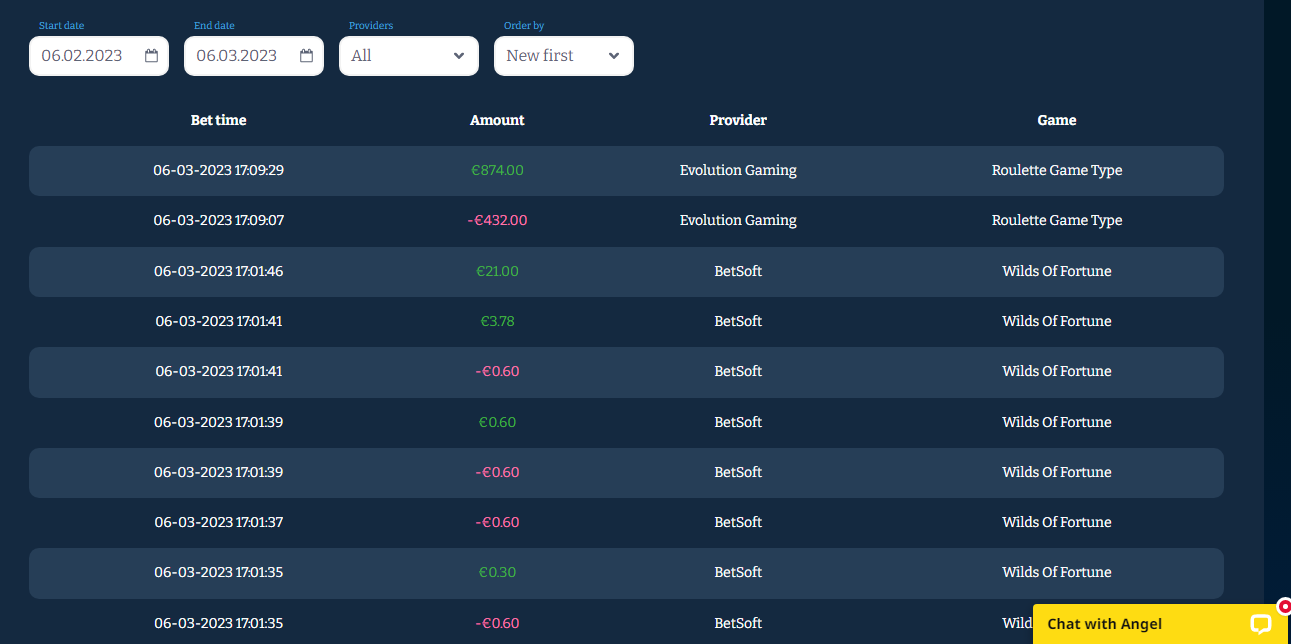Click the Bet time column header

[x=218, y=120]
